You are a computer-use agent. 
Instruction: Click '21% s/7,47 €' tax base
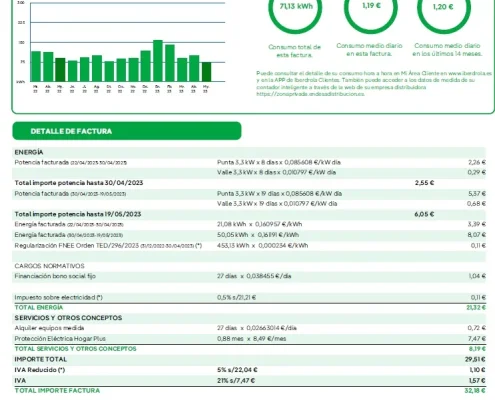(236, 381)
